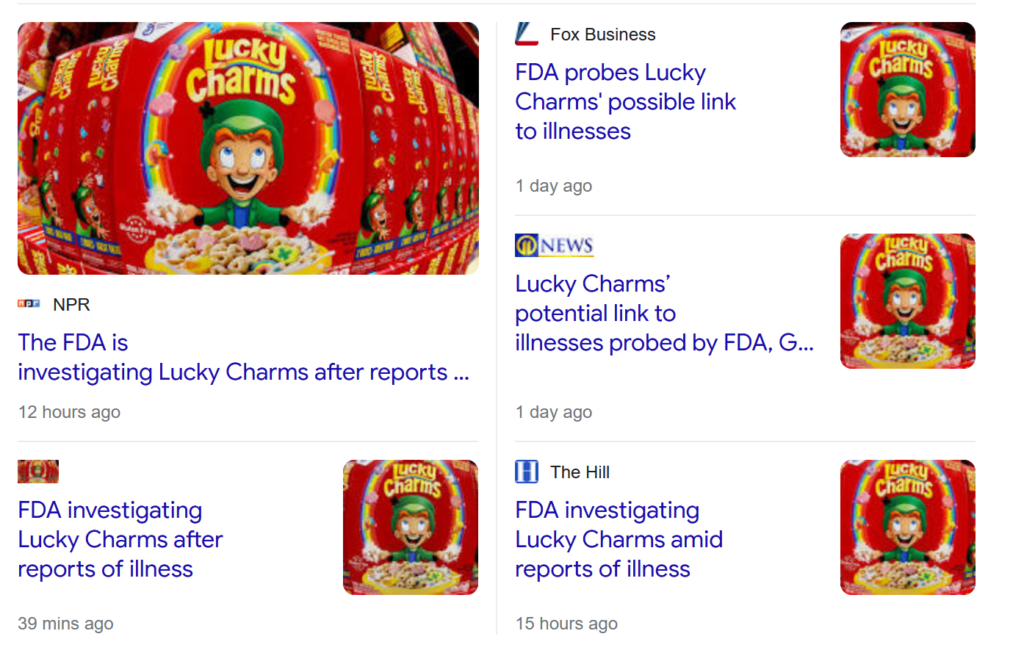Screen dimensions: 1024x653
Task: Click the '12 hours ago' timestamp
Action: click(69, 412)
